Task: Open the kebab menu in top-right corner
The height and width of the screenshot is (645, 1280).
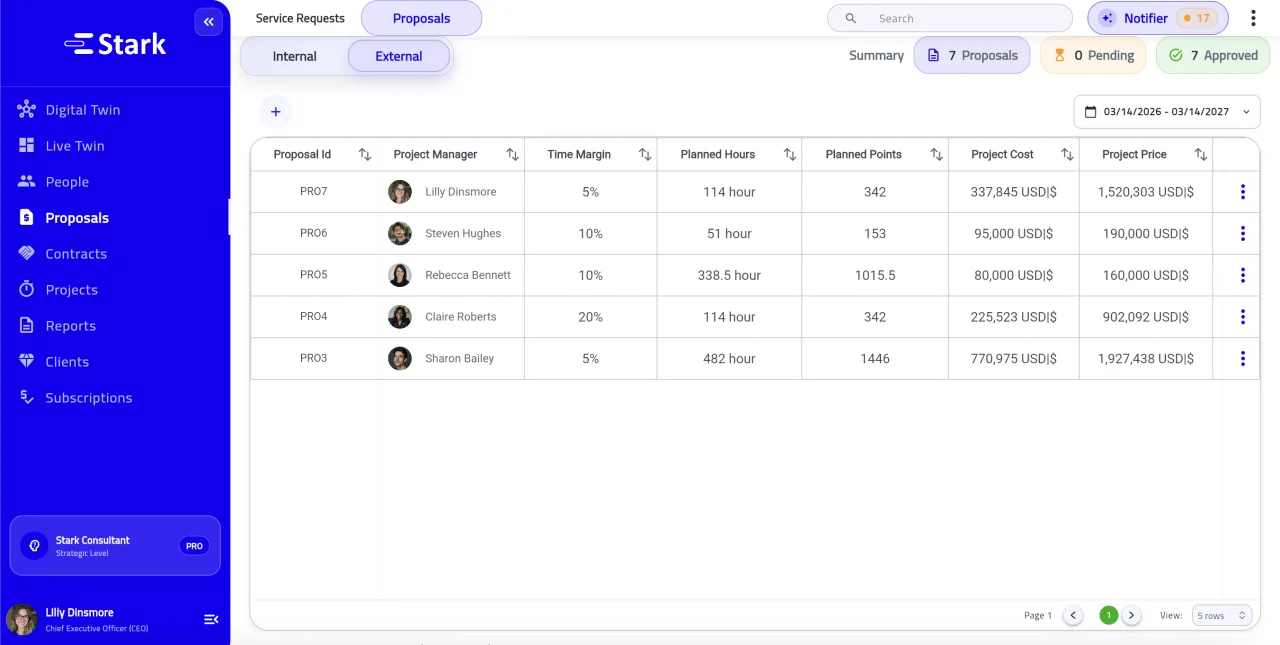Action: click(x=1253, y=18)
